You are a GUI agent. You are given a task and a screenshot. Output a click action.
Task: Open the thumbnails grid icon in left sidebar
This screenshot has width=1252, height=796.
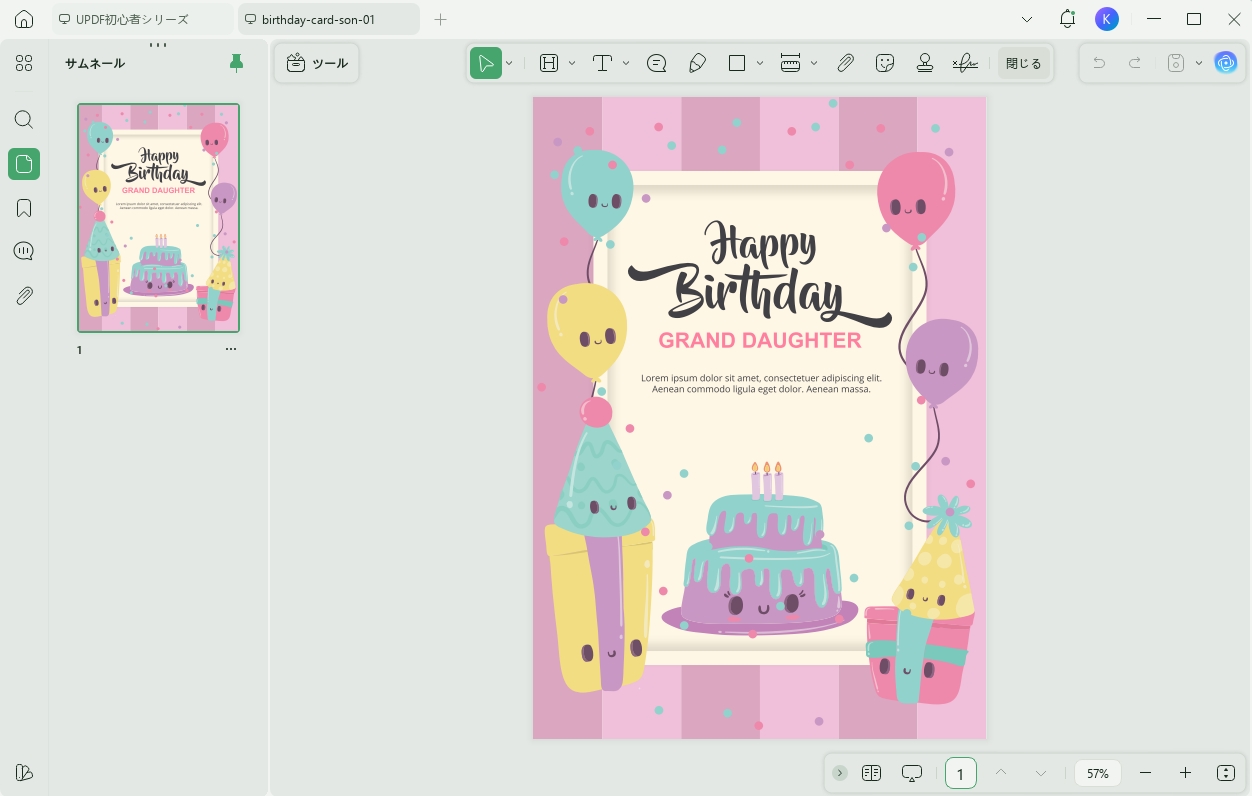pos(24,64)
